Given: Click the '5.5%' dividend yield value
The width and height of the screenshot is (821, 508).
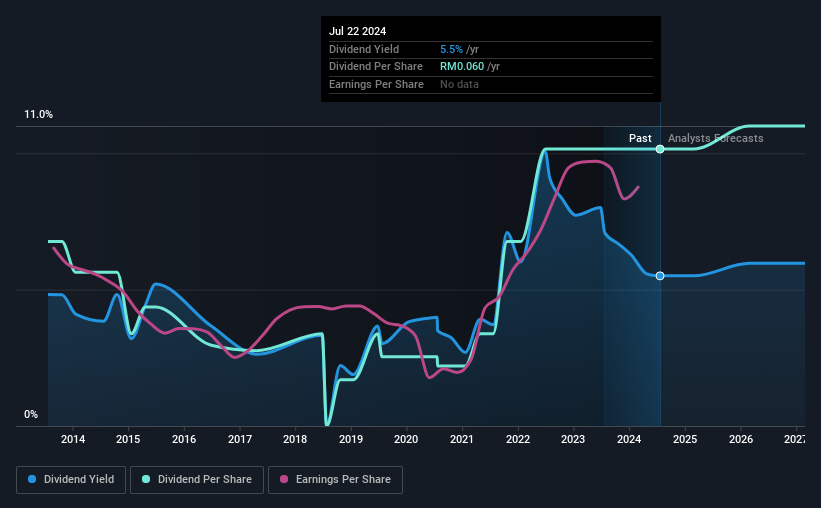Looking at the screenshot, I should [451, 49].
